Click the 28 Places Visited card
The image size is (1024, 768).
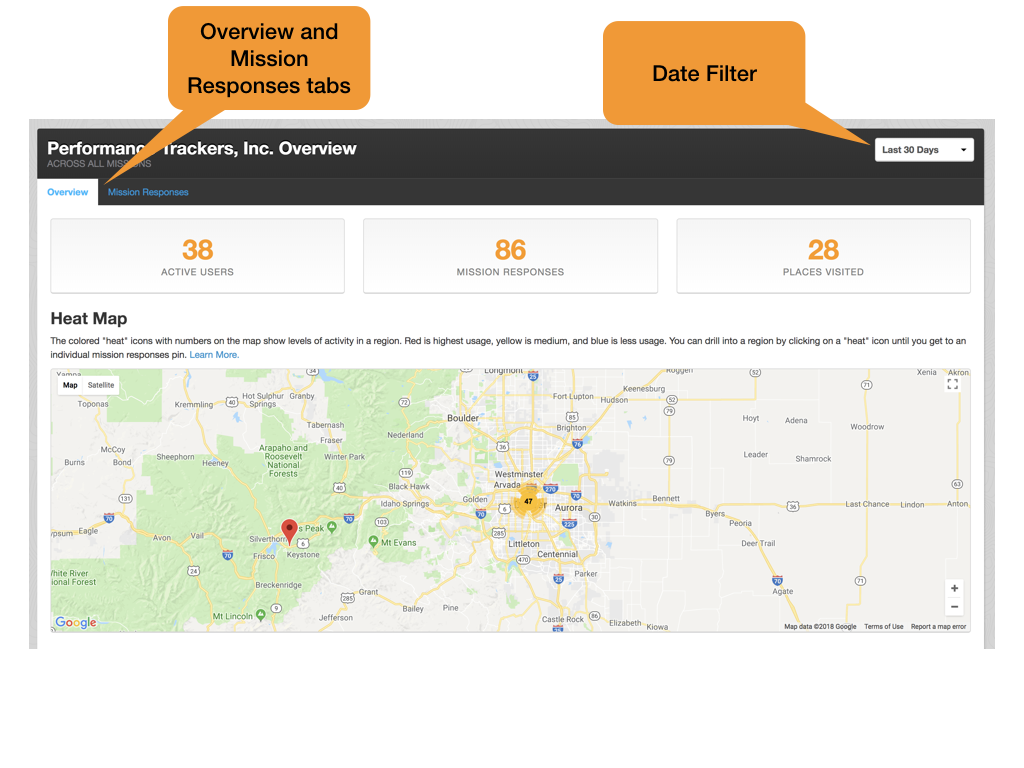[824, 256]
